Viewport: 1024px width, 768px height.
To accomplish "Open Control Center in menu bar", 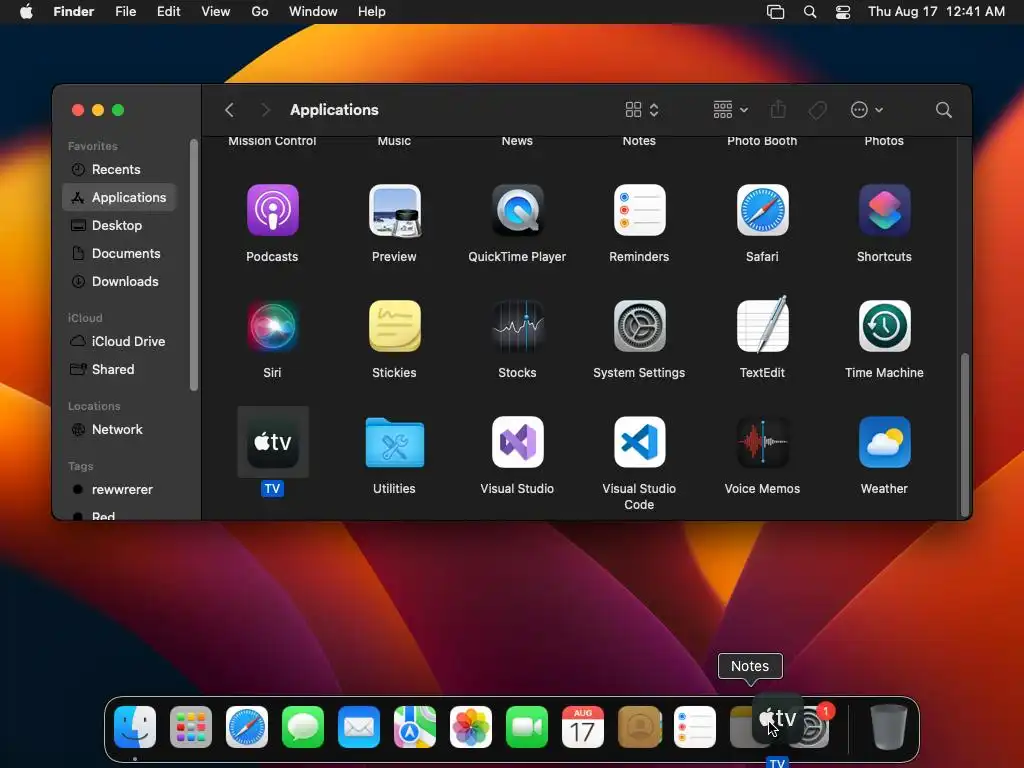I will (x=843, y=12).
